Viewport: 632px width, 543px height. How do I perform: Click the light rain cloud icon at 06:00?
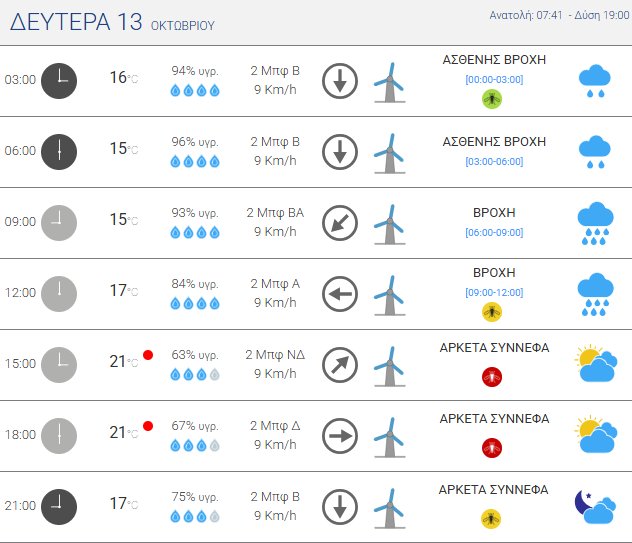click(x=595, y=151)
